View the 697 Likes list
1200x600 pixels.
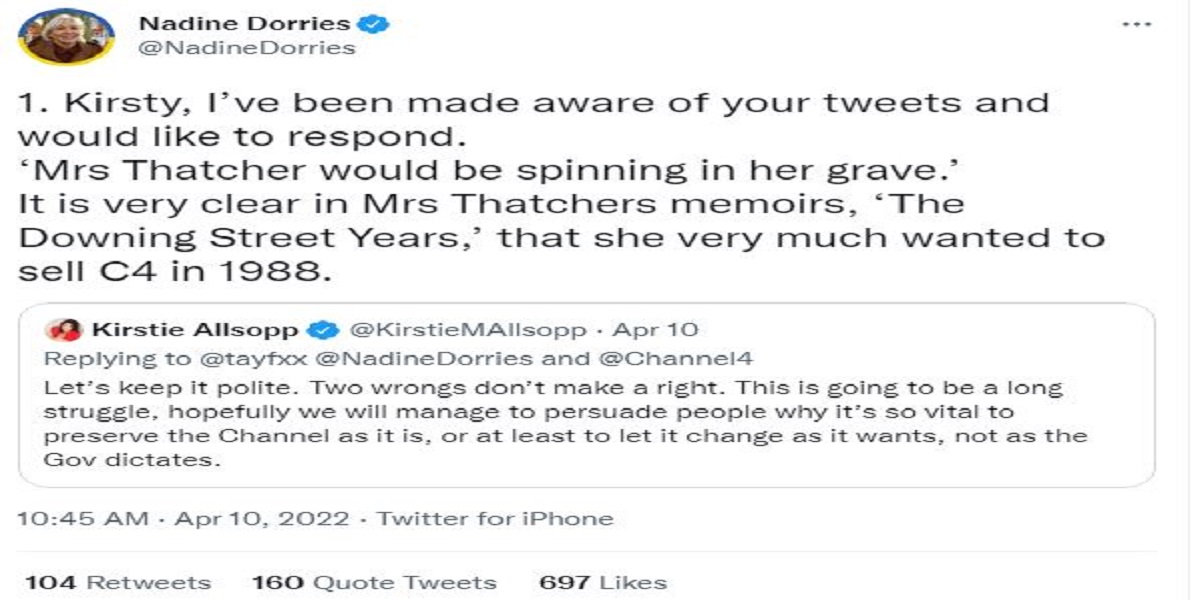pos(602,582)
